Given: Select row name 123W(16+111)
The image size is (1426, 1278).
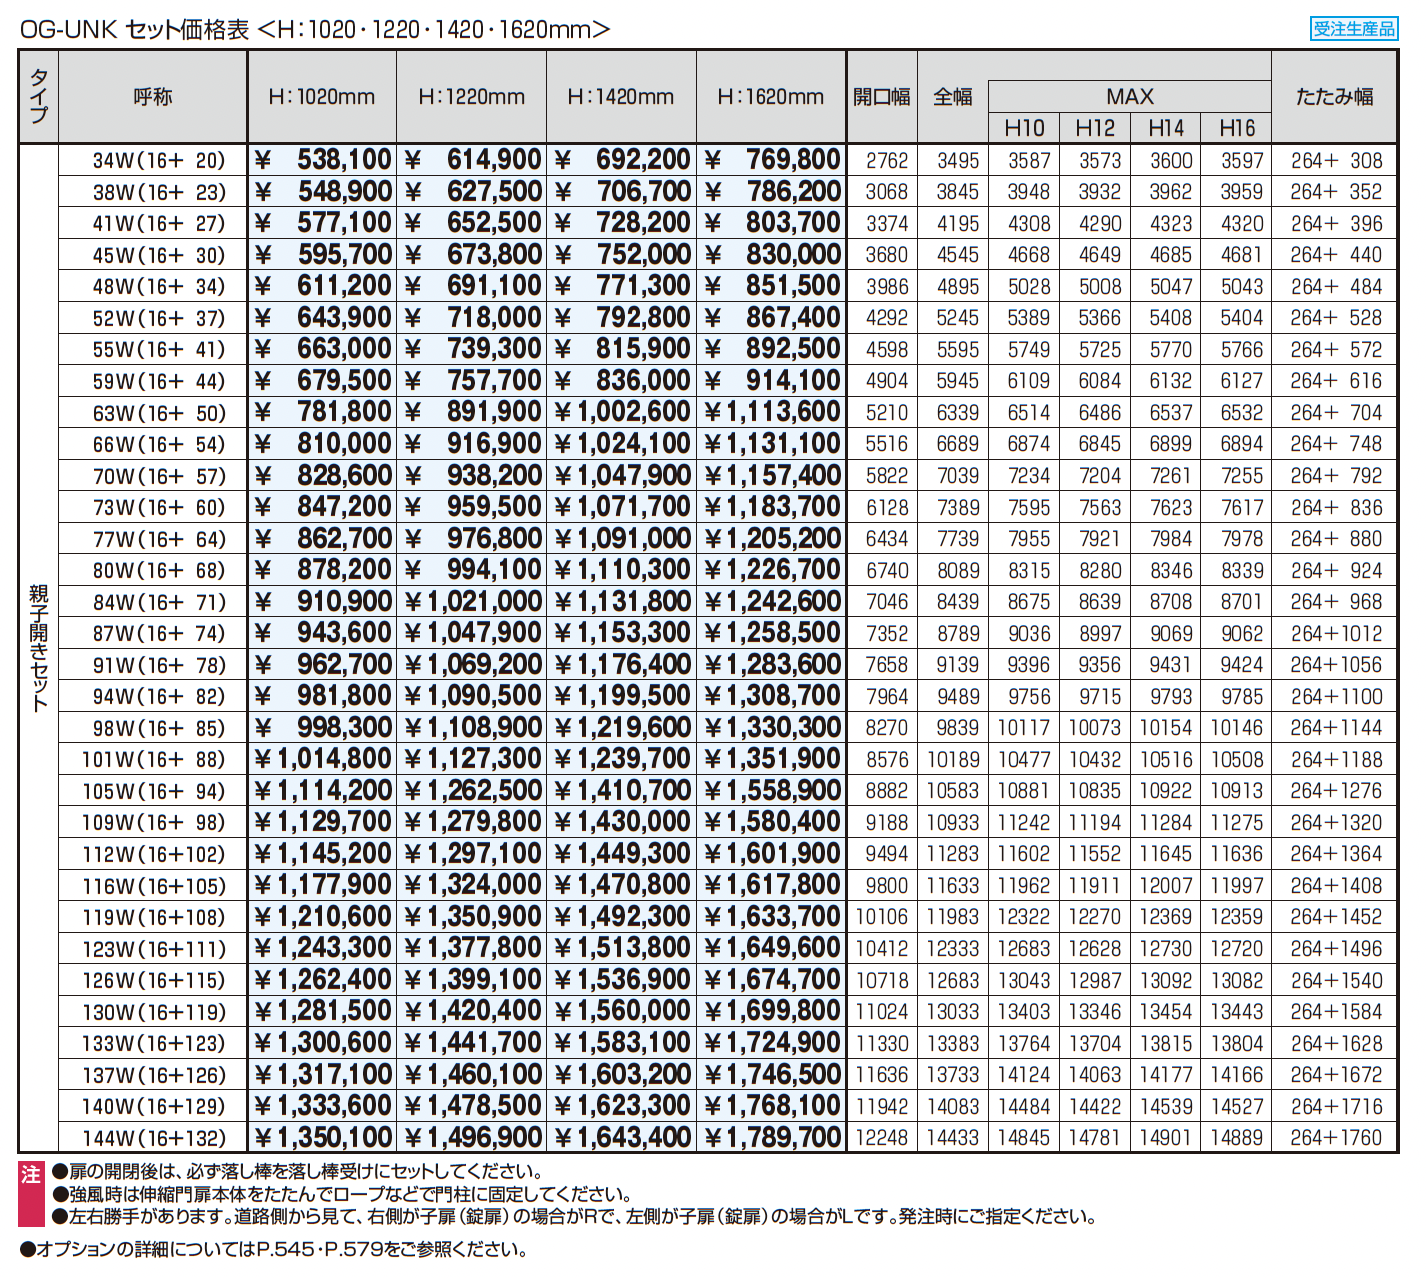Looking at the screenshot, I should coord(154,949).
